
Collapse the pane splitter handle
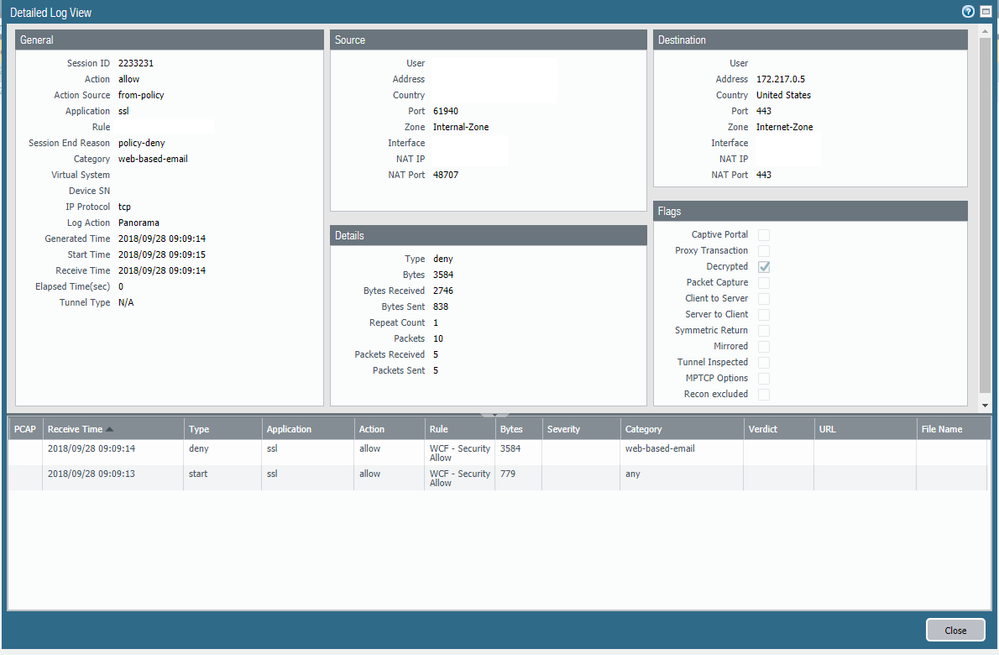(495, 413)
